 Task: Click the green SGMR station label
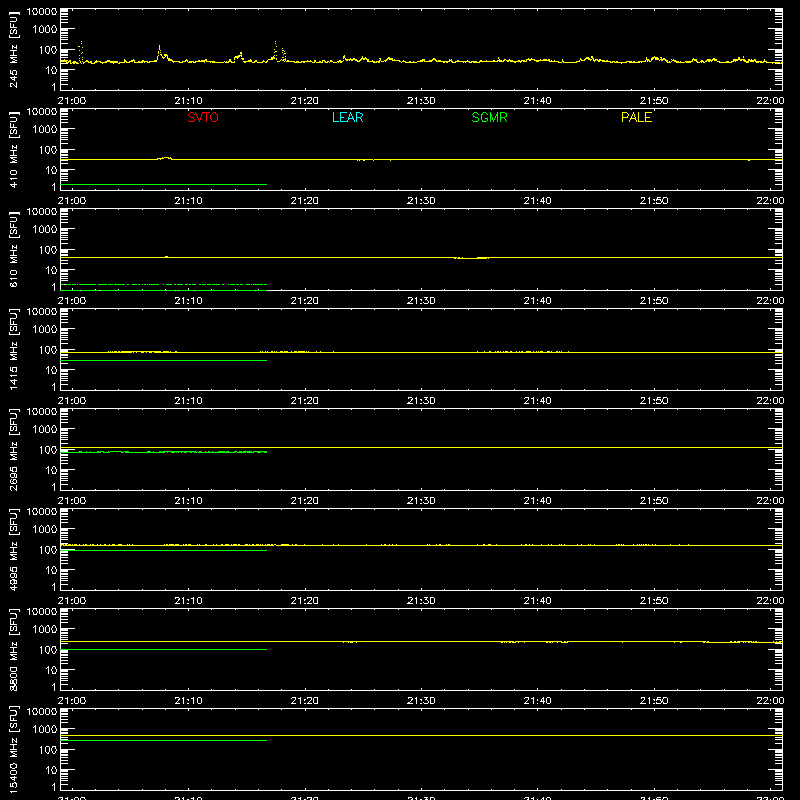coord(489,117)
